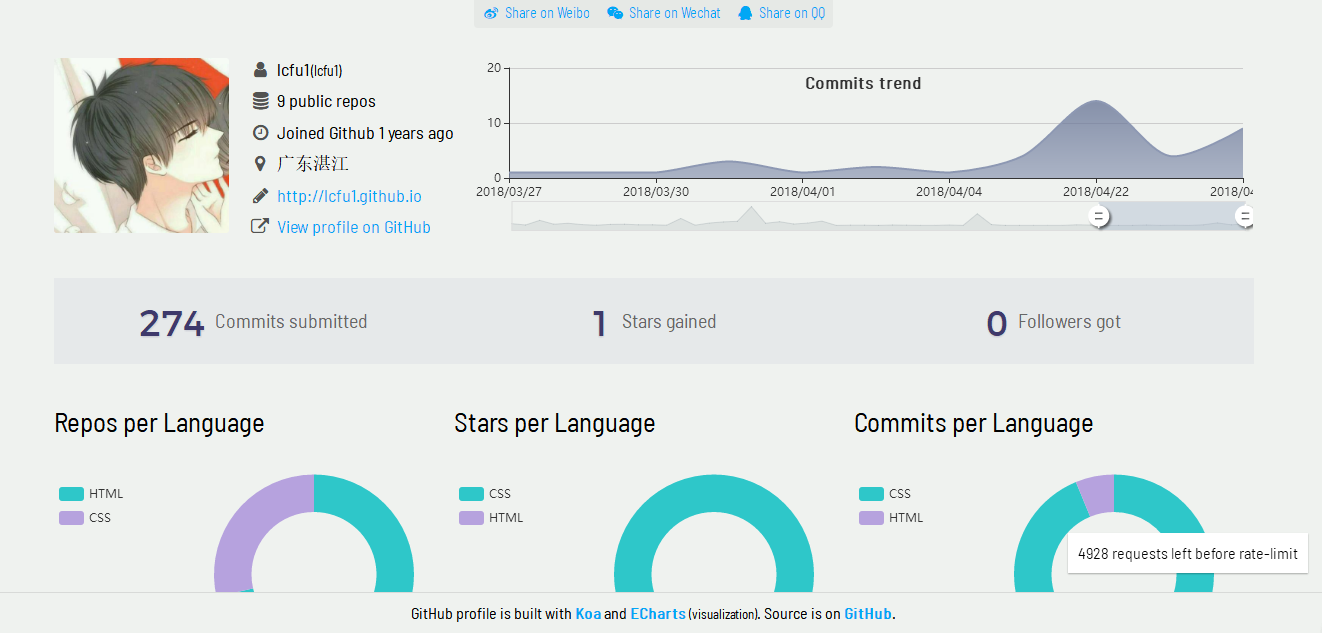Click the clock icon beside Joined Github

(260, 132)
